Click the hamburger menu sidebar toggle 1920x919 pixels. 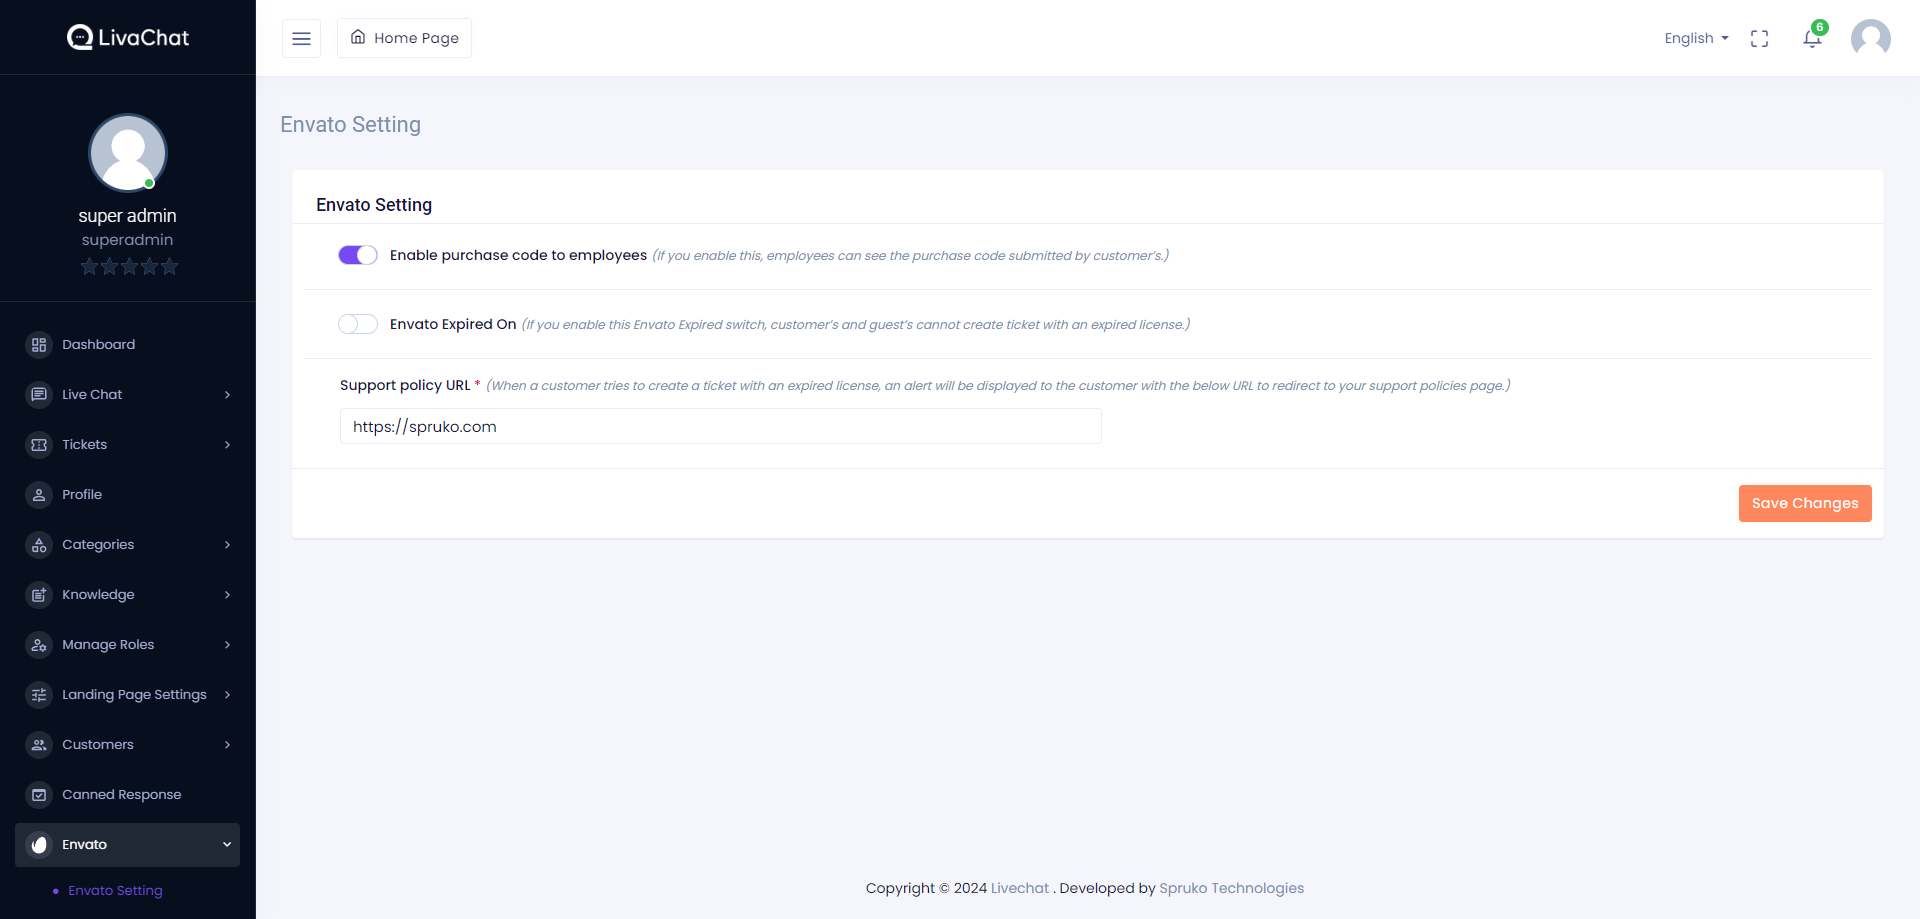pyautogui.click(x=301, y=39)
